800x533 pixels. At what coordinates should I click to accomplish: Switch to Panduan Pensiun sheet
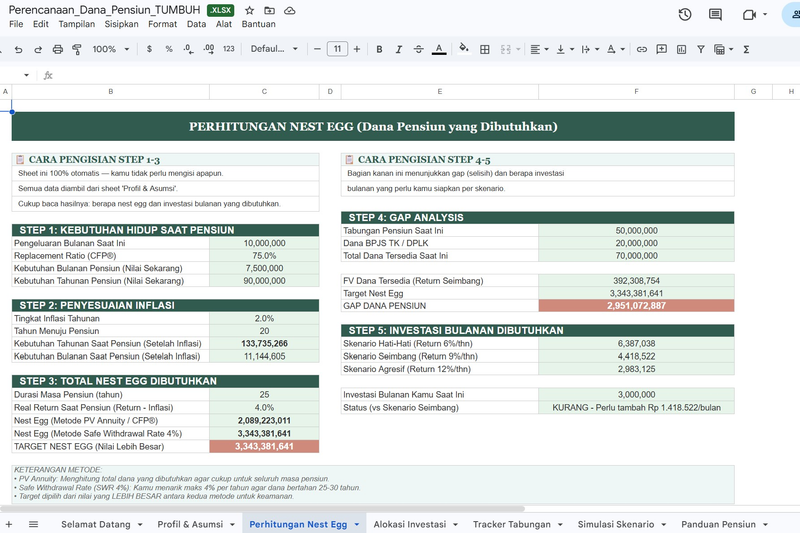(x=718, y=524)
